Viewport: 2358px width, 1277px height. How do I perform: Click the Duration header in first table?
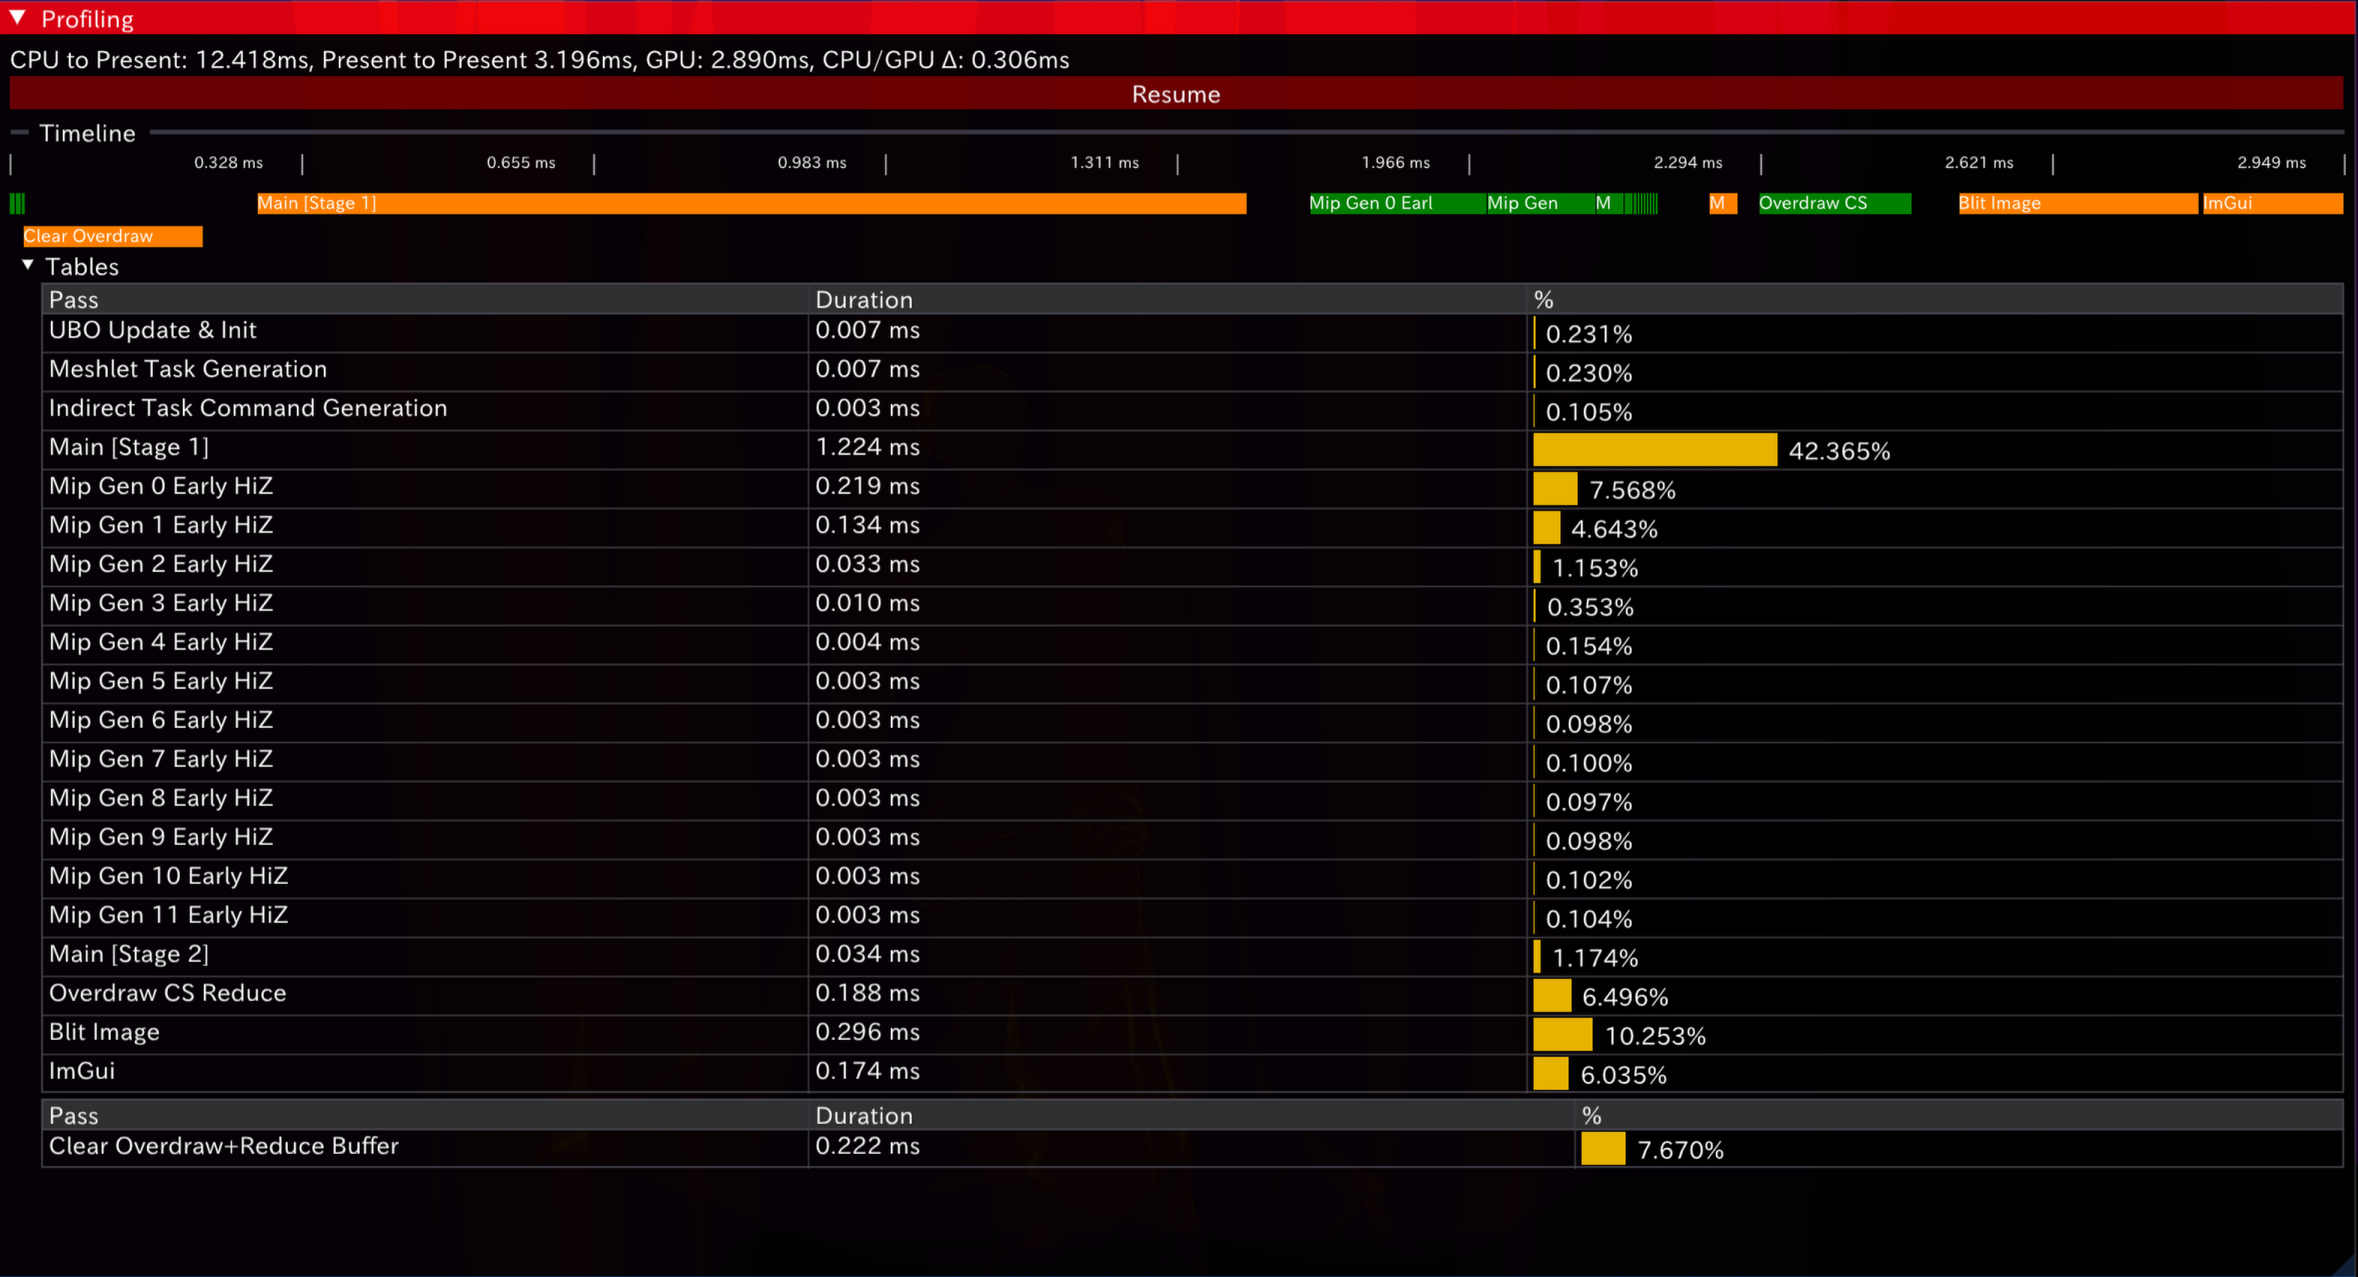click(864, 300)
